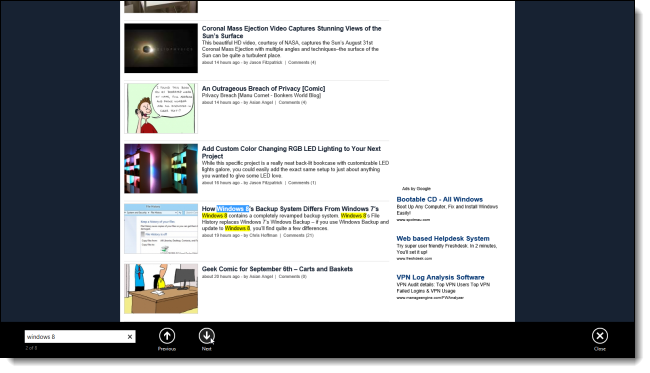Screen dimensions: 650x373
Task: Open 'An Outrageous Breach of Privacy [Comic]'
Action: (x=263, y=89)
